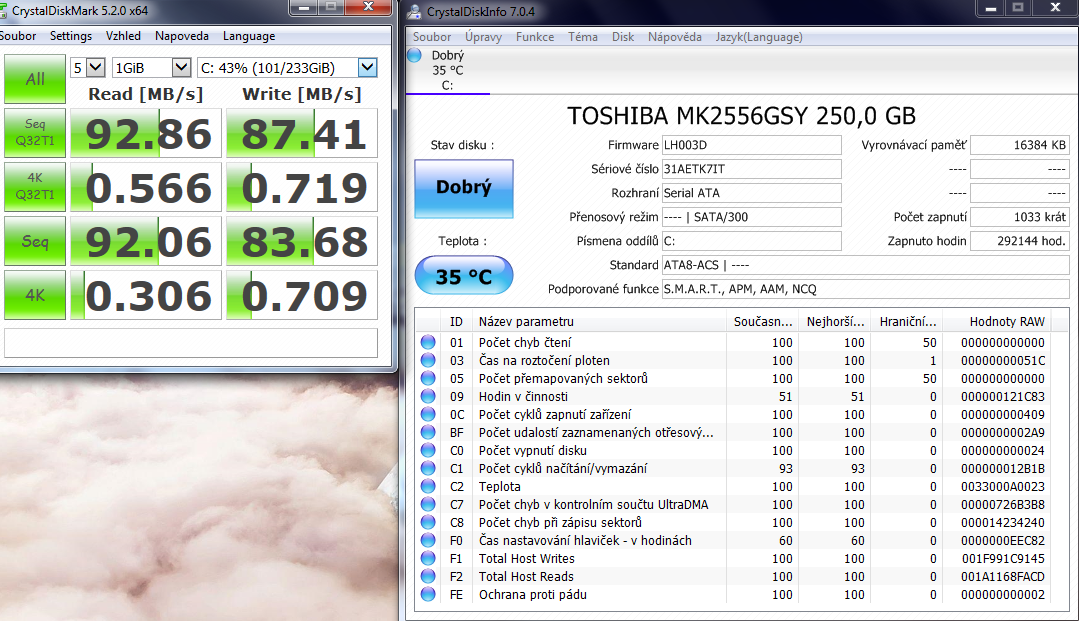
Task: Click the serial number field 31AETK7IT
Action: pyautogui.click(x=751, y=169)
